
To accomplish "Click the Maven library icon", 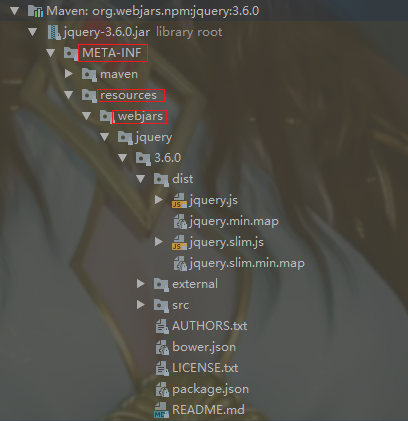I will pyautogui.click(x=35, y=11).
